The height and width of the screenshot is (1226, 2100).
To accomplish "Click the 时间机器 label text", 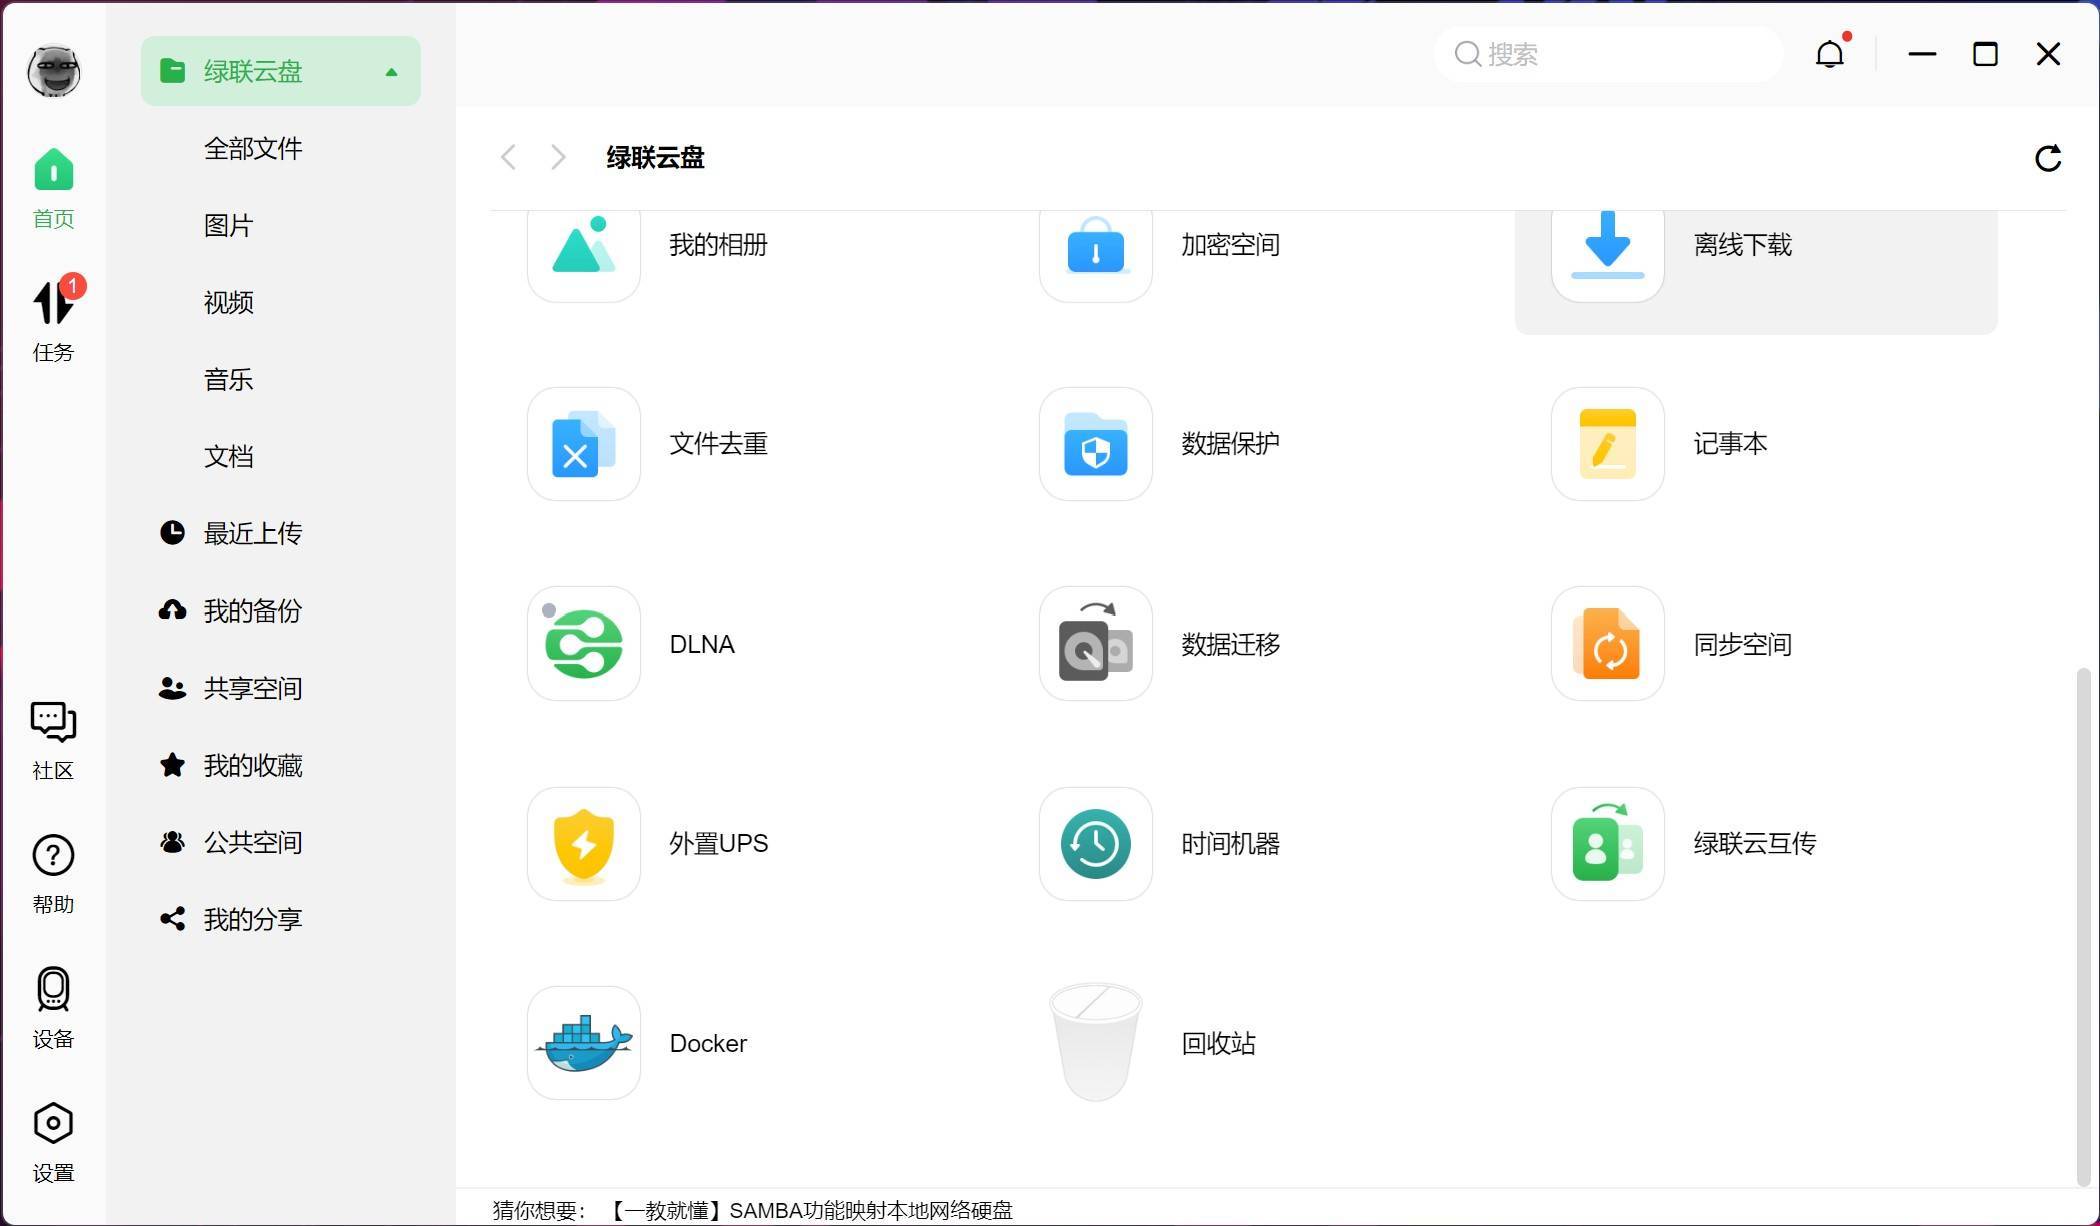I will [1230, 844].
